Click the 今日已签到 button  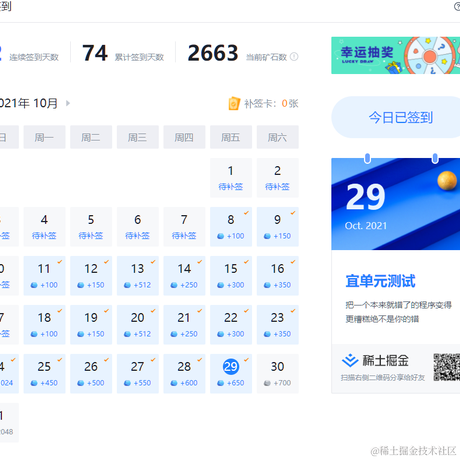[396, 117]
